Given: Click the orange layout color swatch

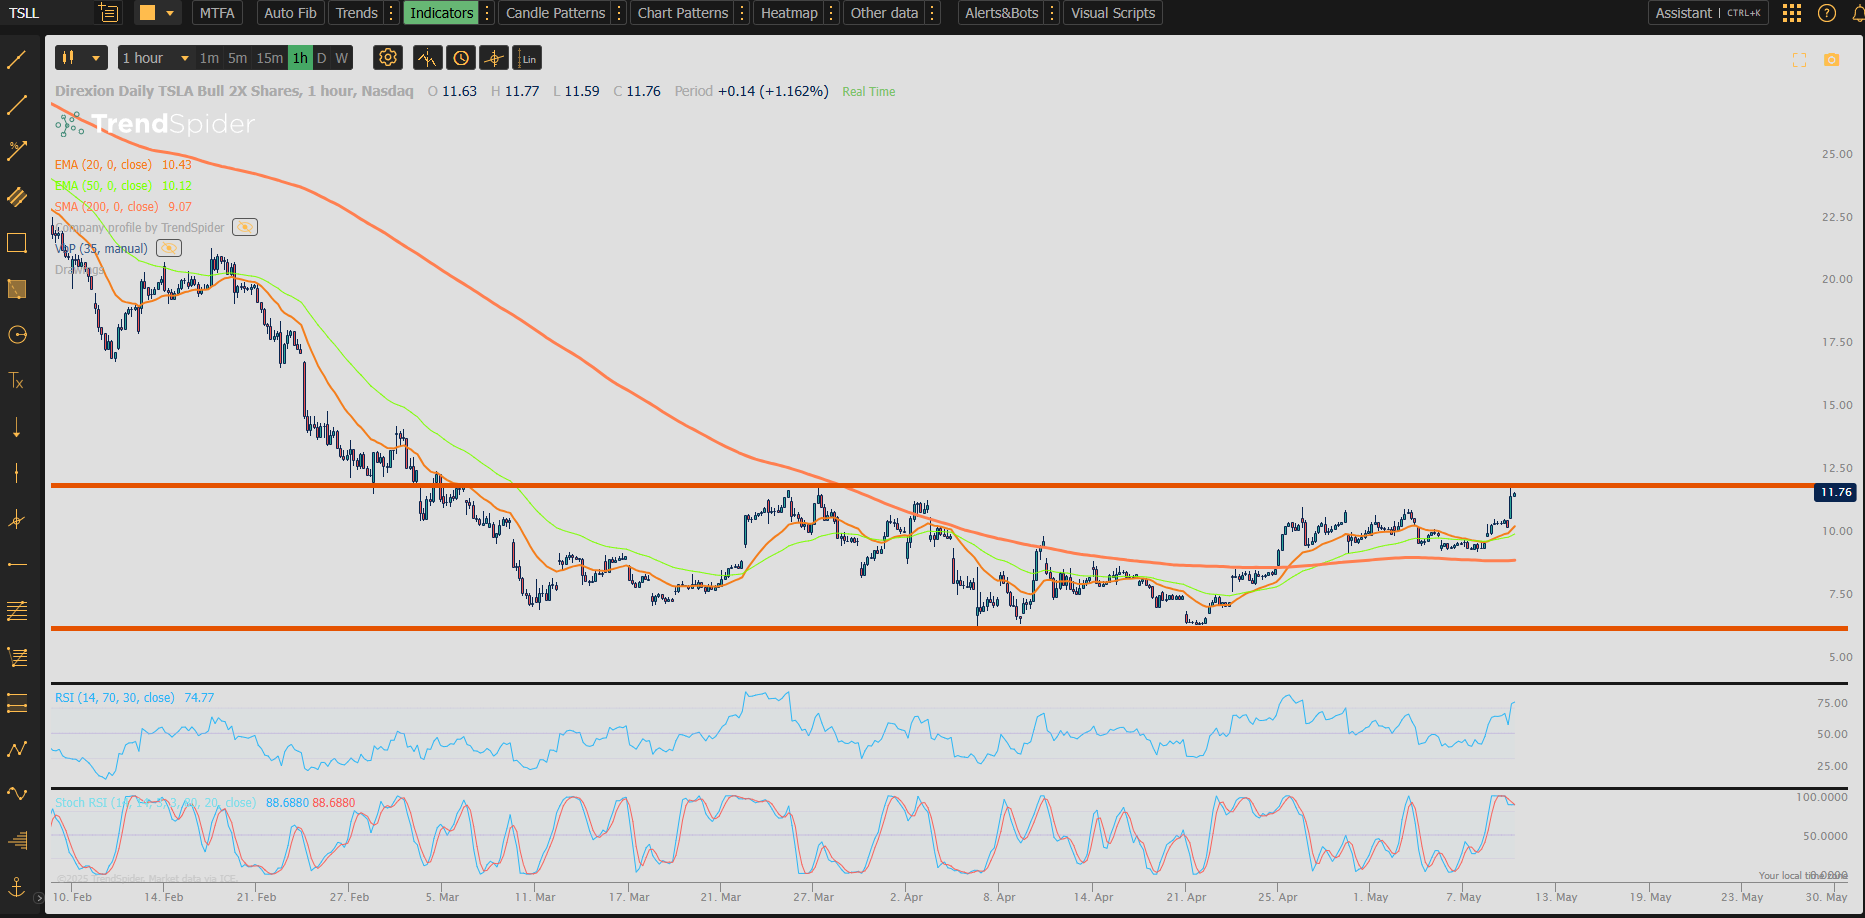Looking at the screenshot, I should click(x=147, y=13).
